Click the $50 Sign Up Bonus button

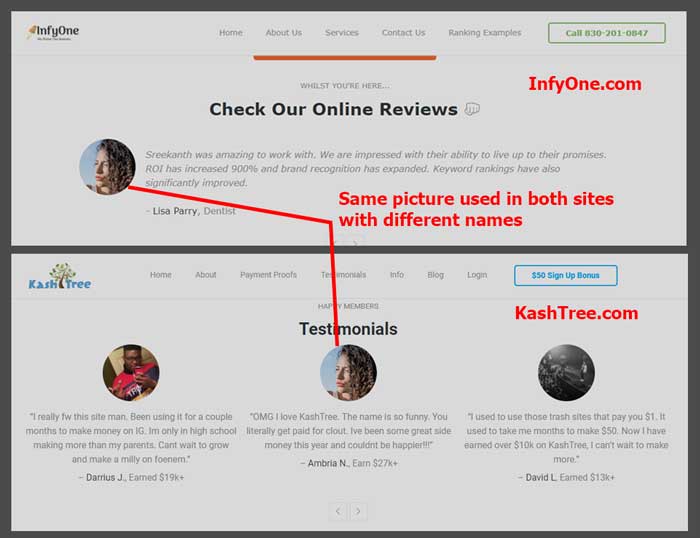[x=566, y=275]
